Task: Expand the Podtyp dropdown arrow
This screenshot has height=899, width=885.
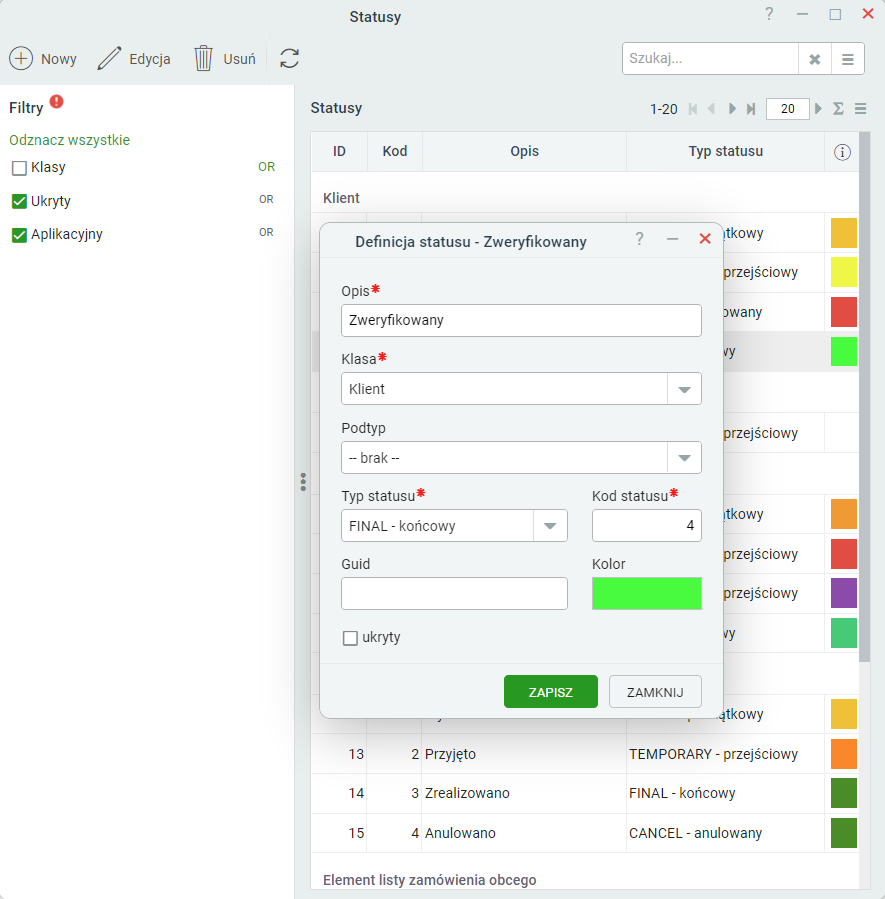Action: [684, 458]
